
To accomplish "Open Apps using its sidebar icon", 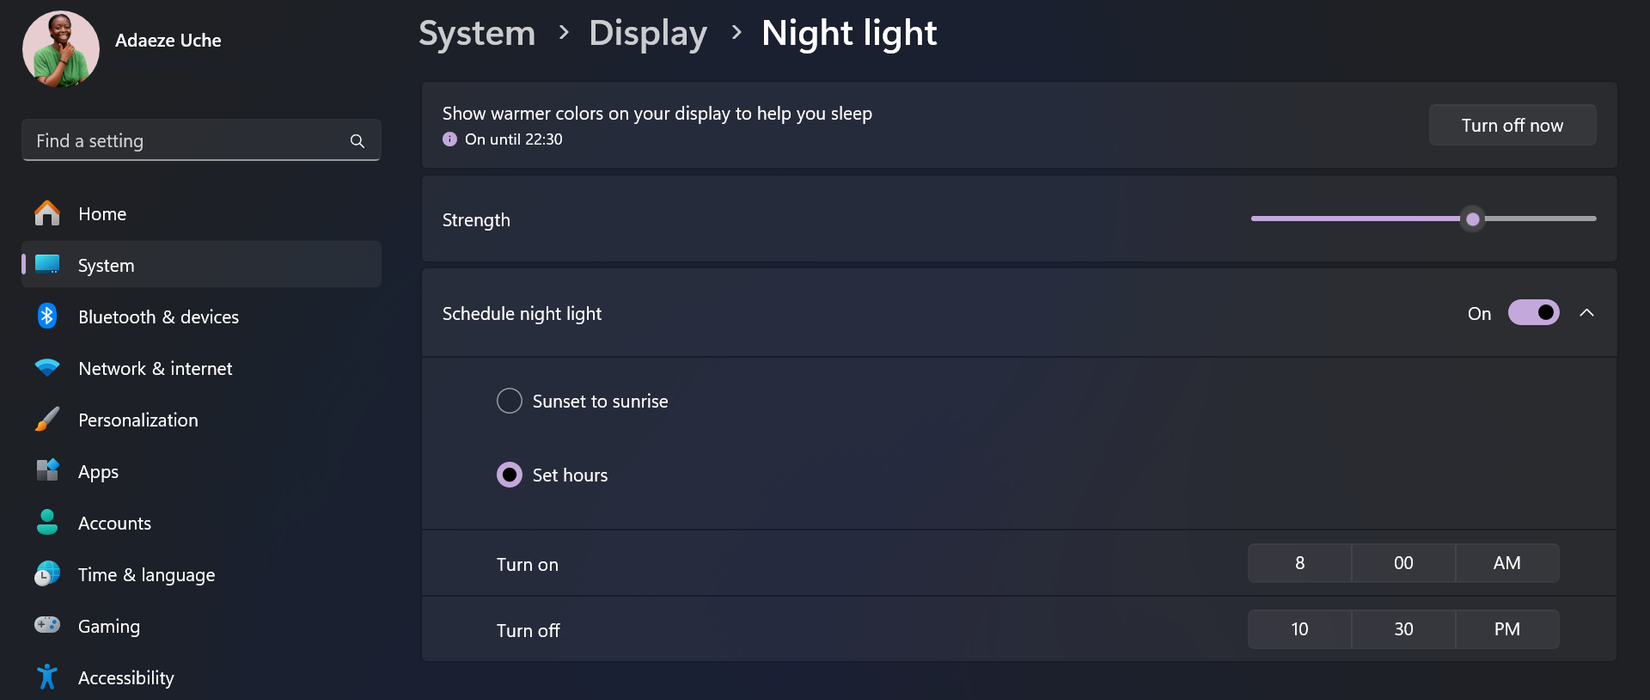I will 46,471.
